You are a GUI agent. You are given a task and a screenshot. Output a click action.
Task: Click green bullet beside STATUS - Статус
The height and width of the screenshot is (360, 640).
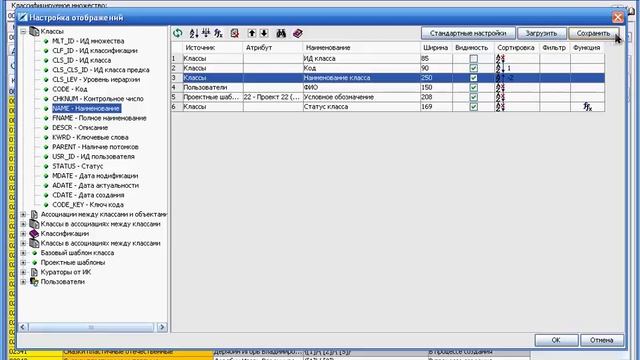(x=46, y=166)
